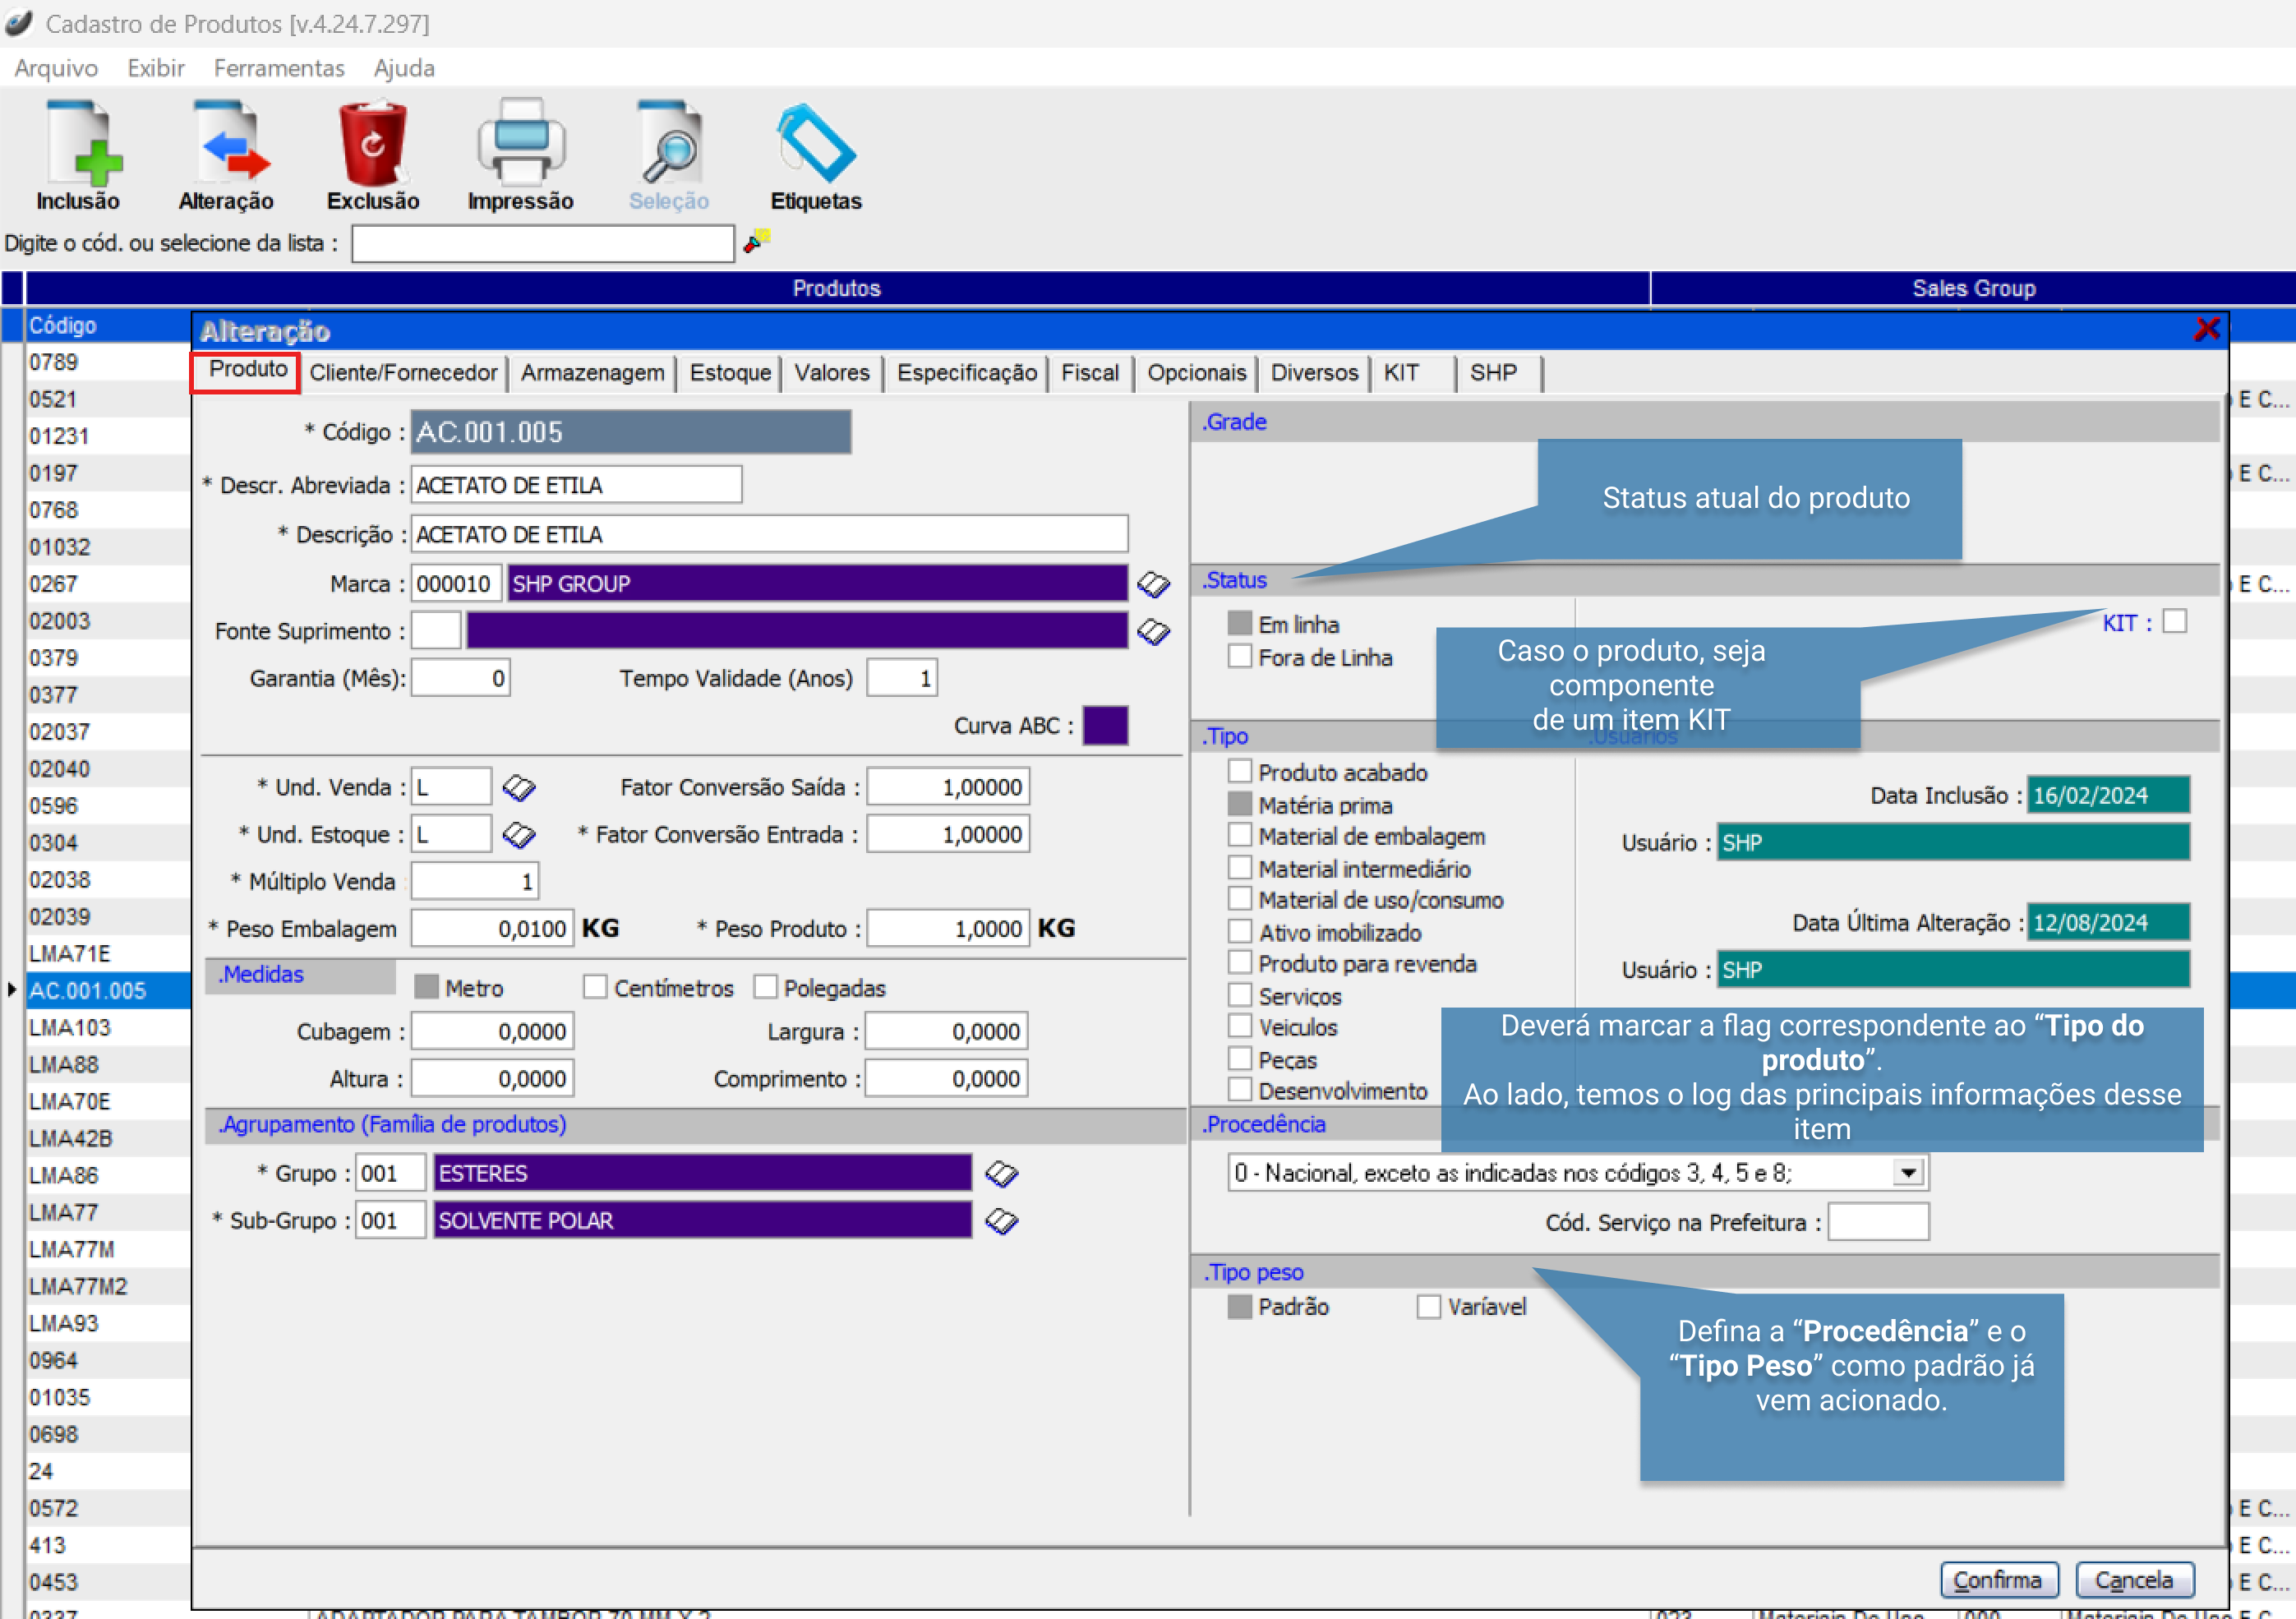This screenshot has height=1619, width=2296.
Task: Click the Curva ABC purple swatch
Action: [x=1105, y=726]
